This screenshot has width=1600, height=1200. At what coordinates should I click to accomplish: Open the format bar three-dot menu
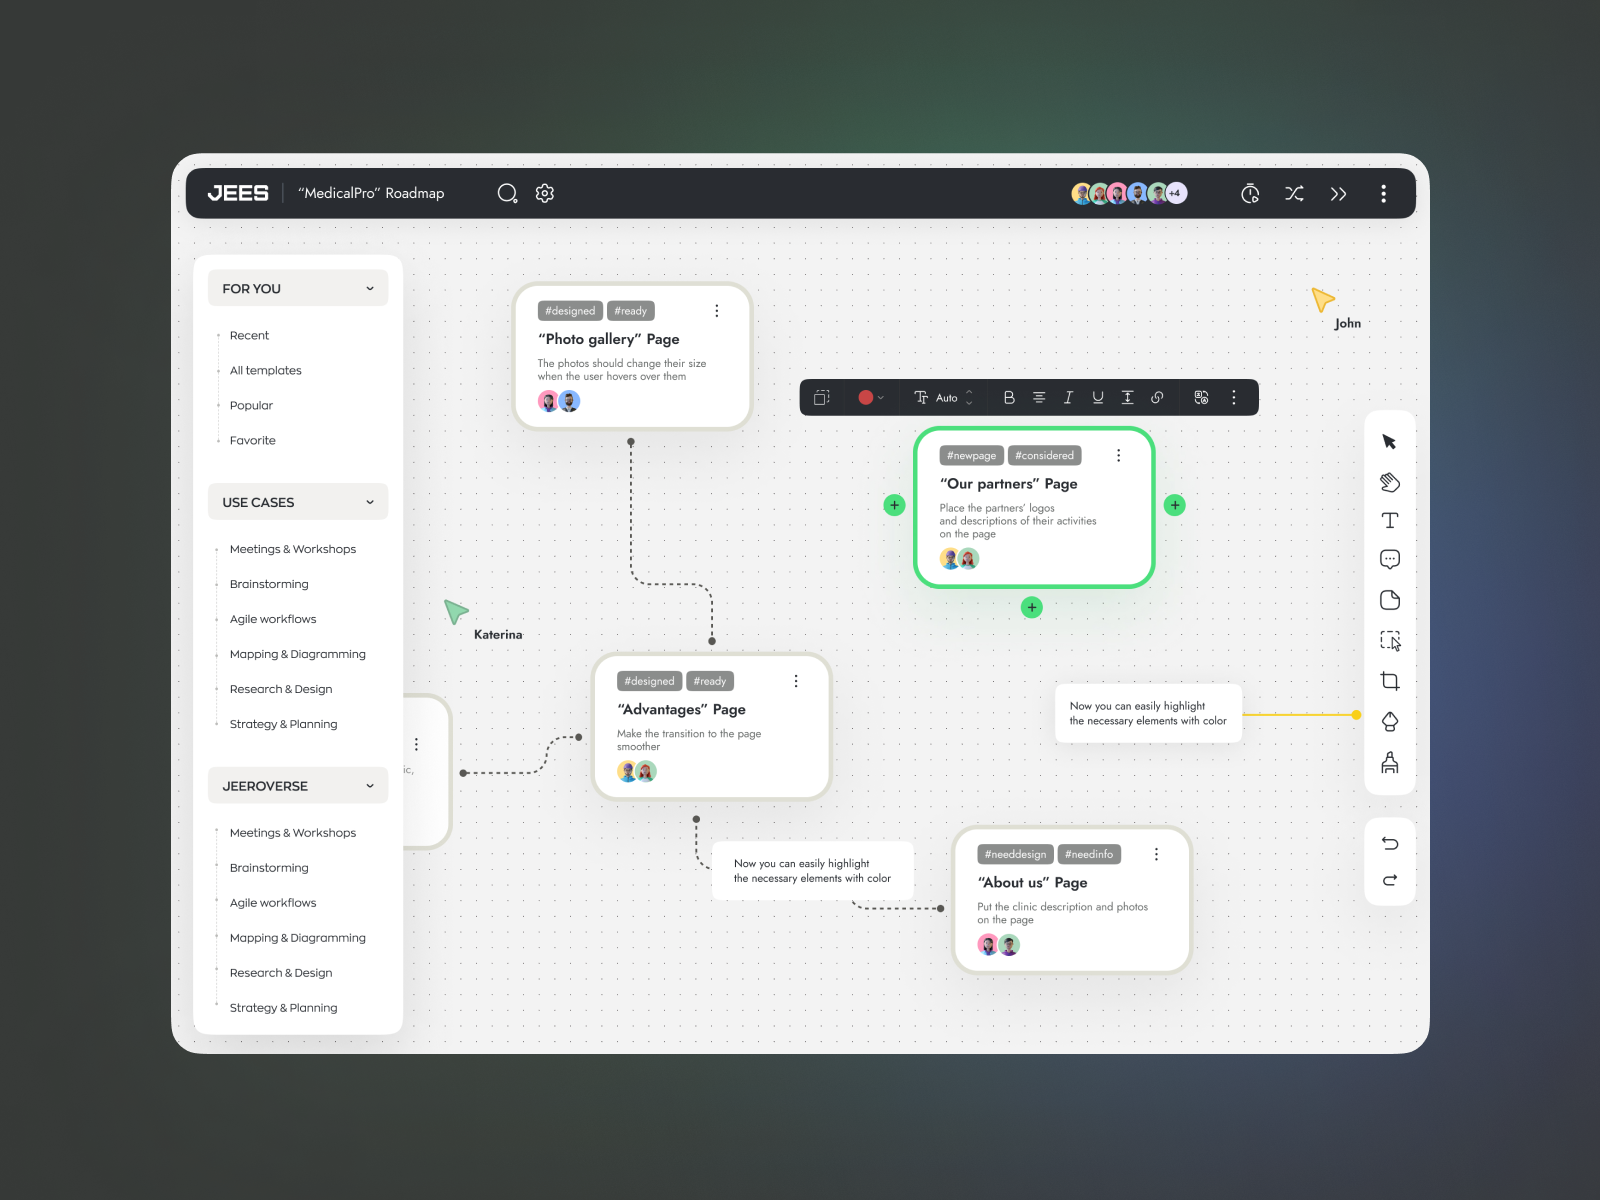tap(1234, 397)
